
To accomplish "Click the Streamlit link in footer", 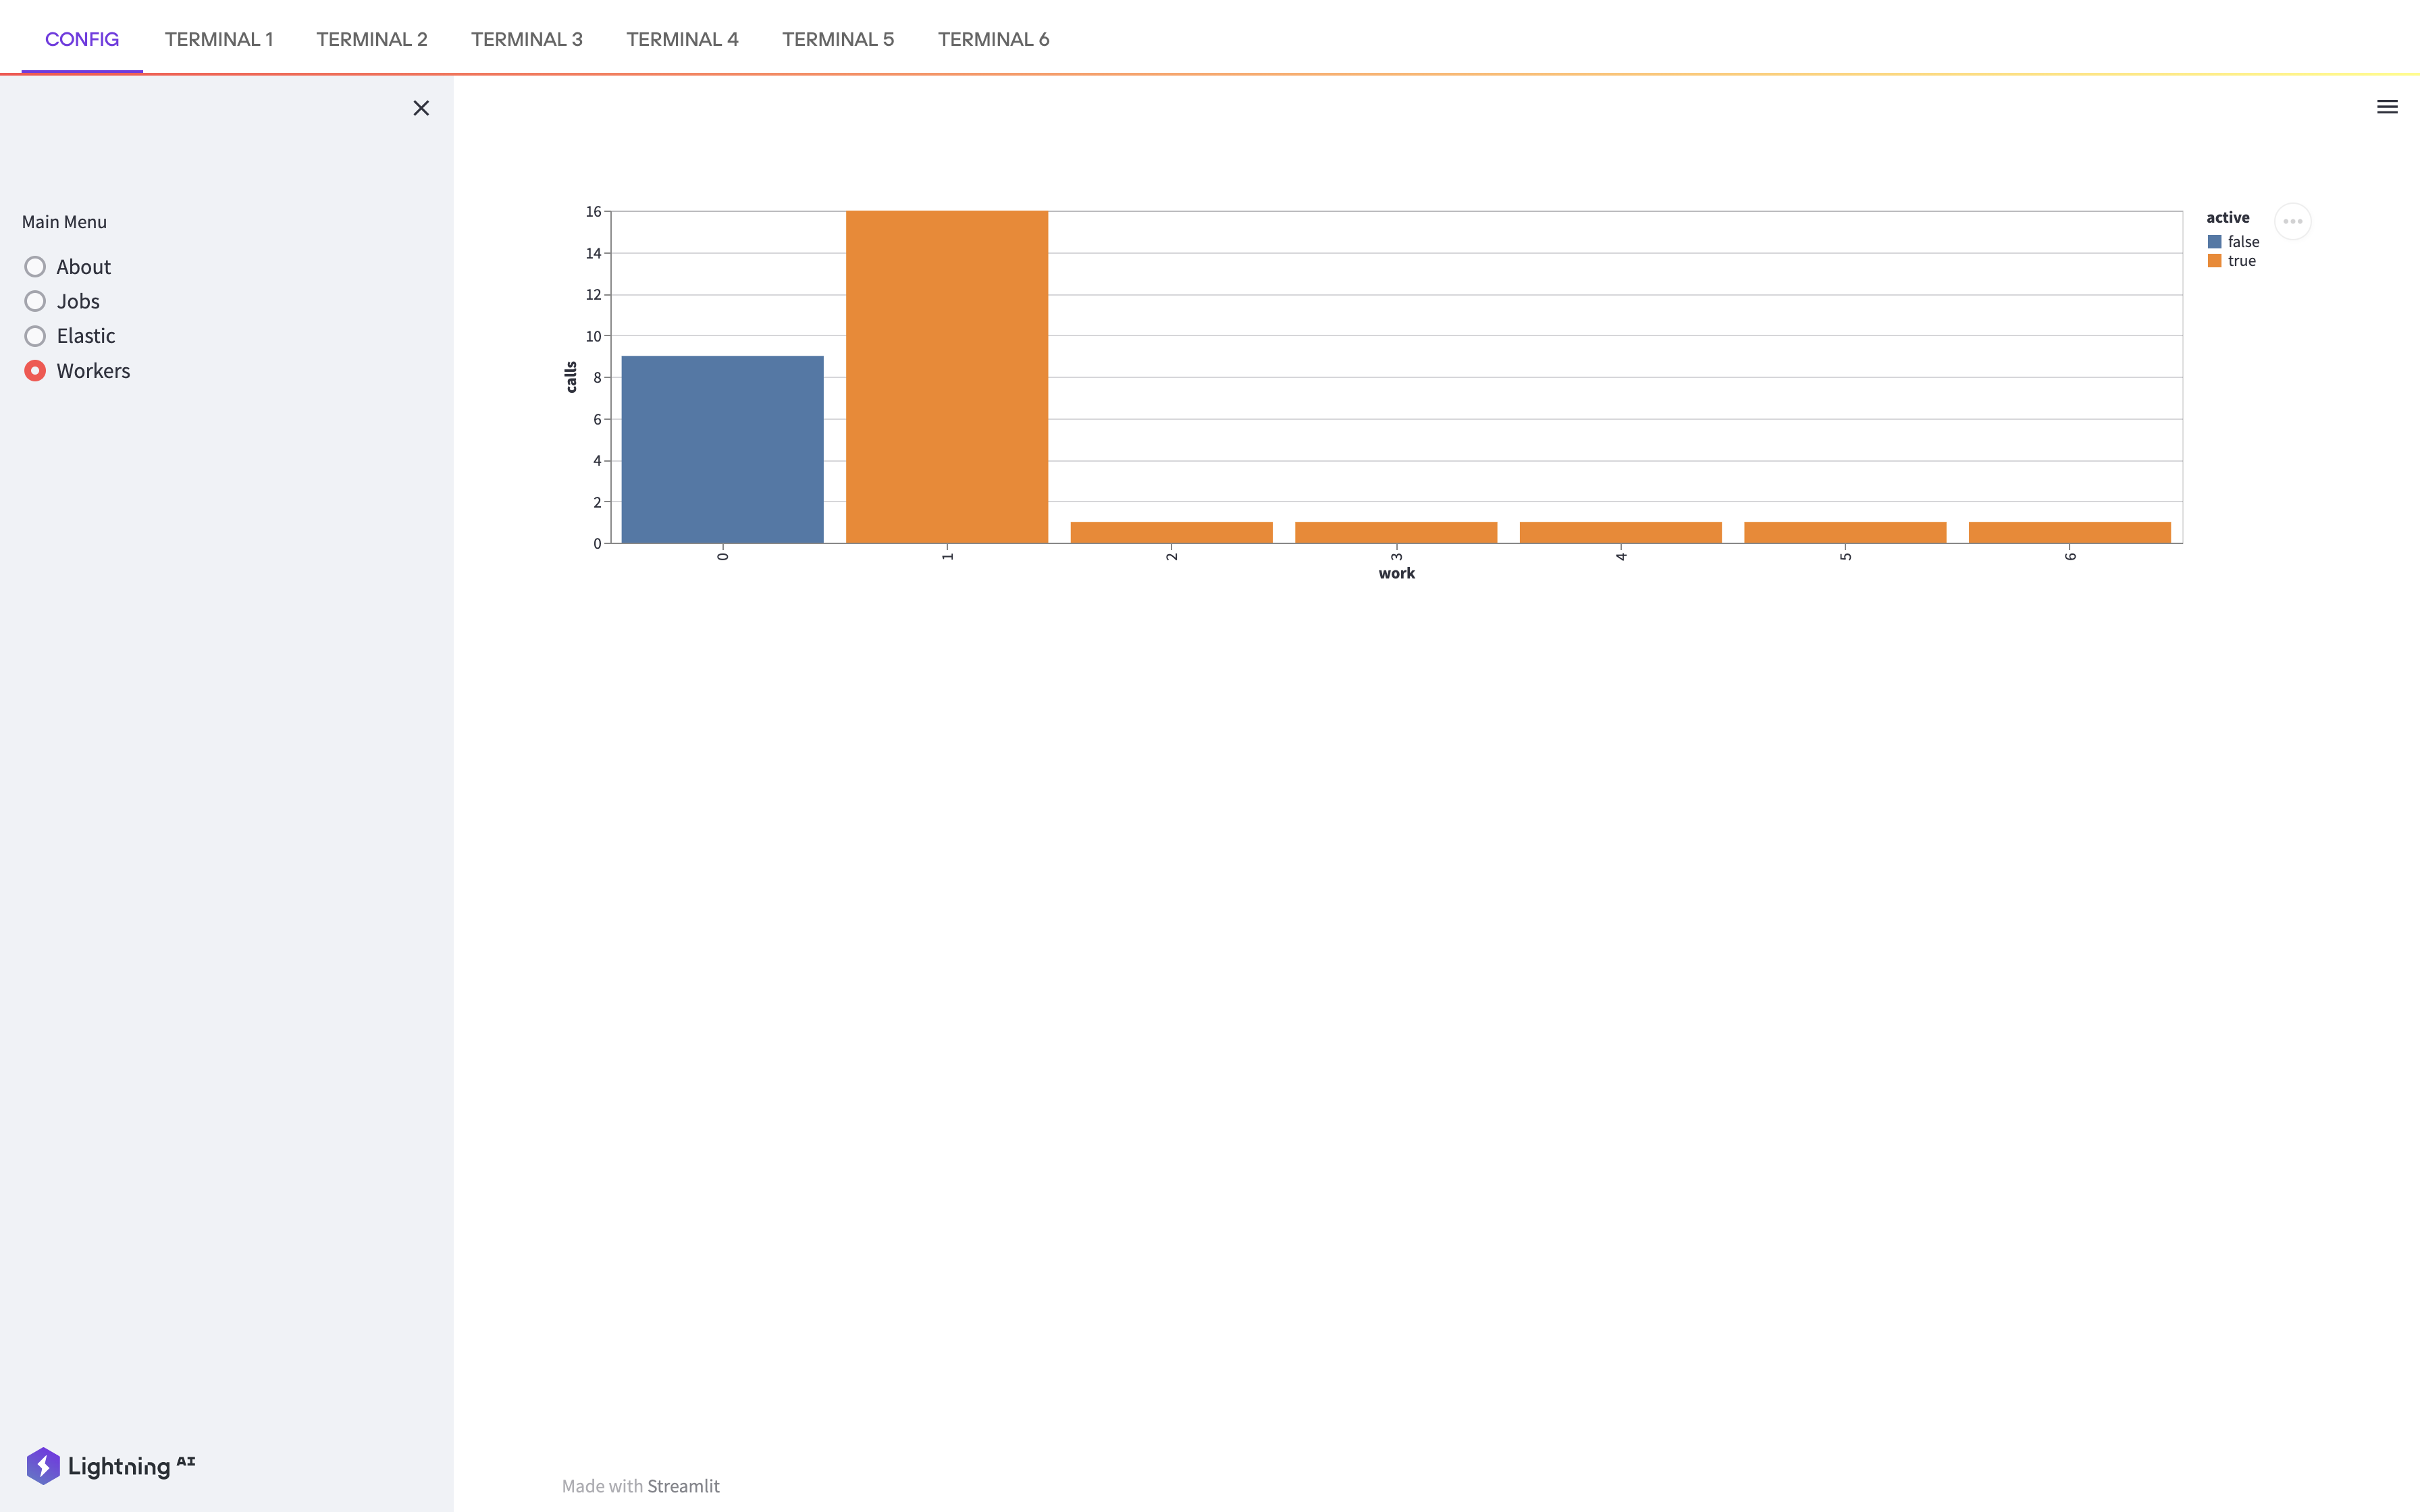I will click(683, 1486).
